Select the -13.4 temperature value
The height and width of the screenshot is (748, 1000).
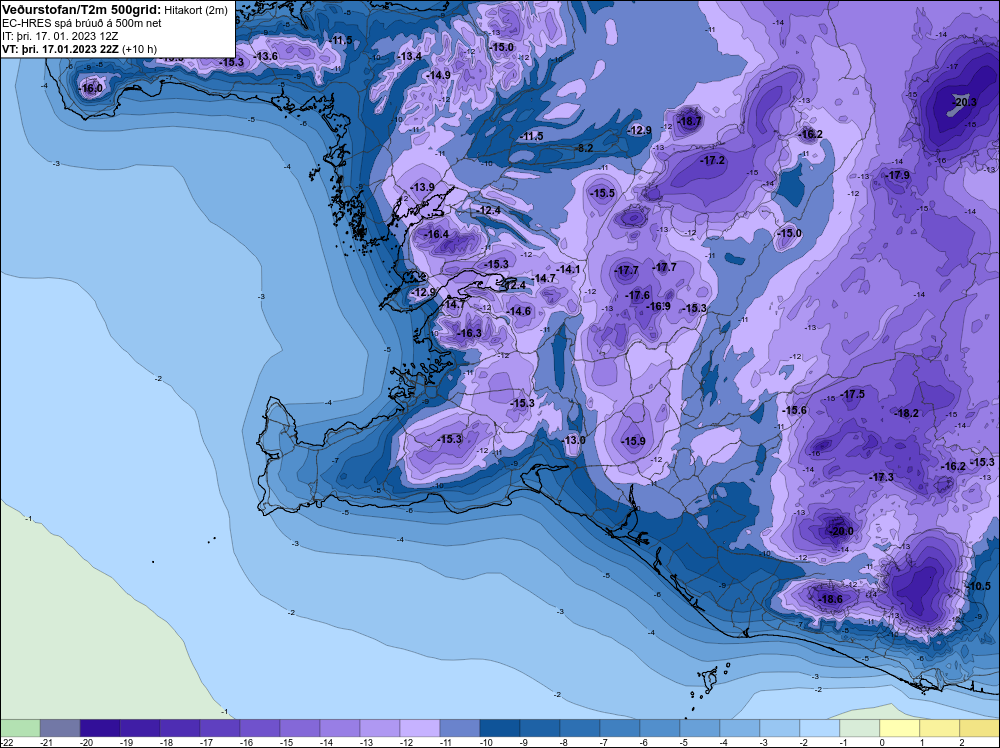pyautogui.click(x=409, y=56)
